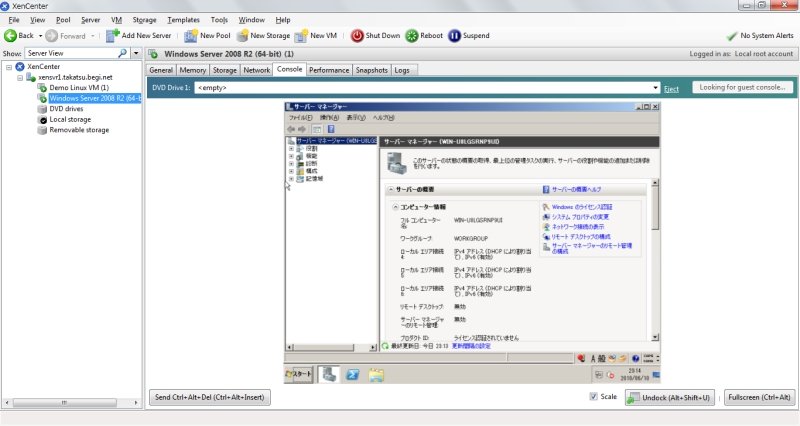Click refresh icon beside last update time
800x426 pixels.
pyautogui.click(x=385, y=346)
